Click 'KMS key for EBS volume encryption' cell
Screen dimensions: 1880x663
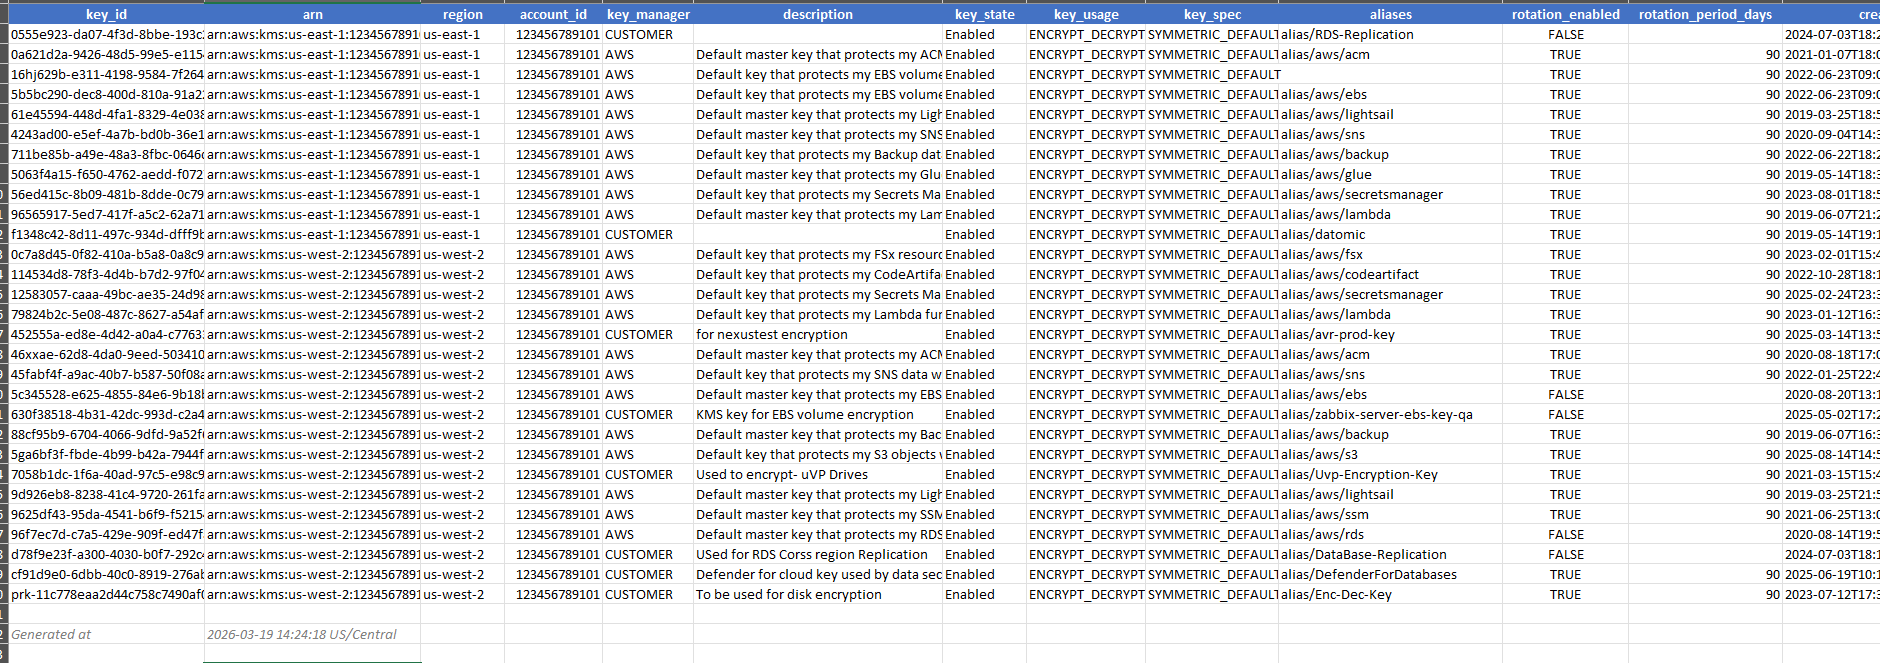point(818,414)
